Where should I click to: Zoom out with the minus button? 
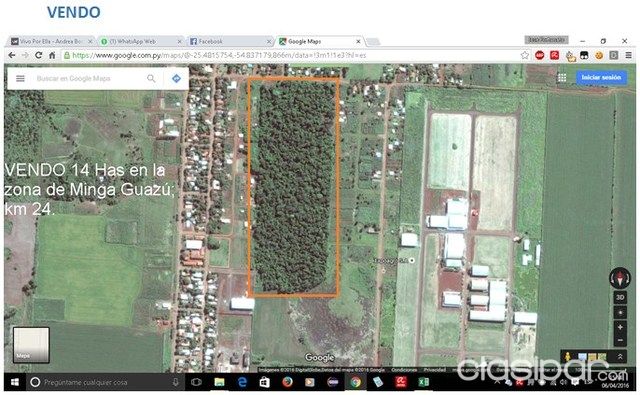tap(620, 340)
